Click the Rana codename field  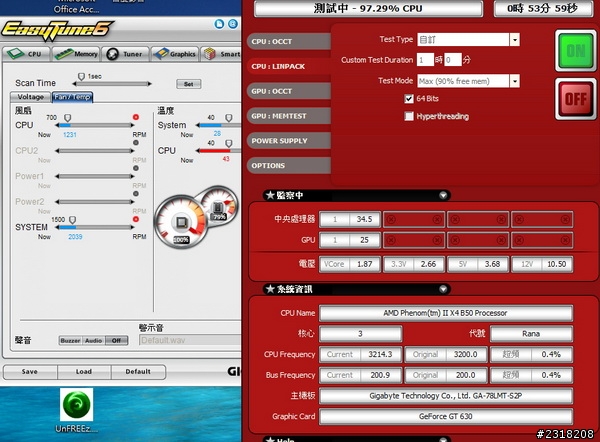(532, 334)
